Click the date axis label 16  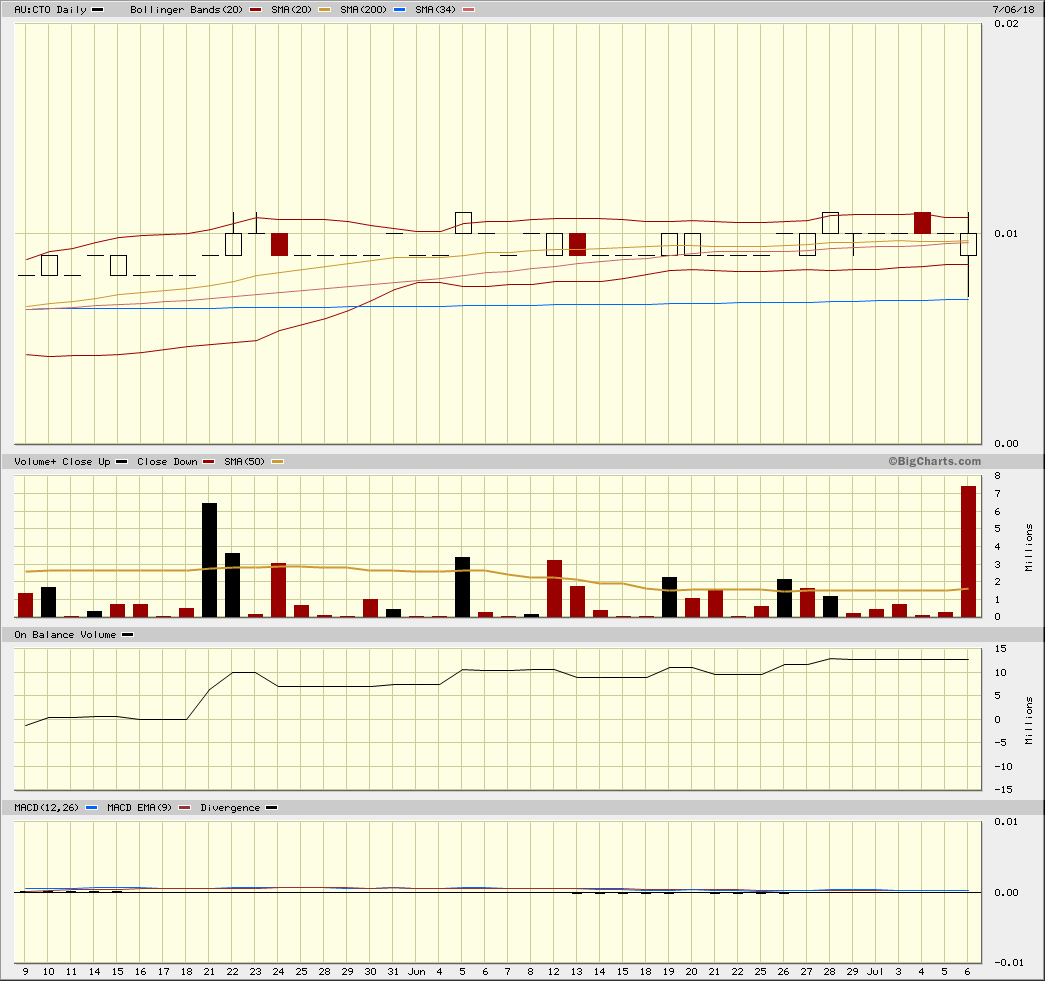point(141,972)
